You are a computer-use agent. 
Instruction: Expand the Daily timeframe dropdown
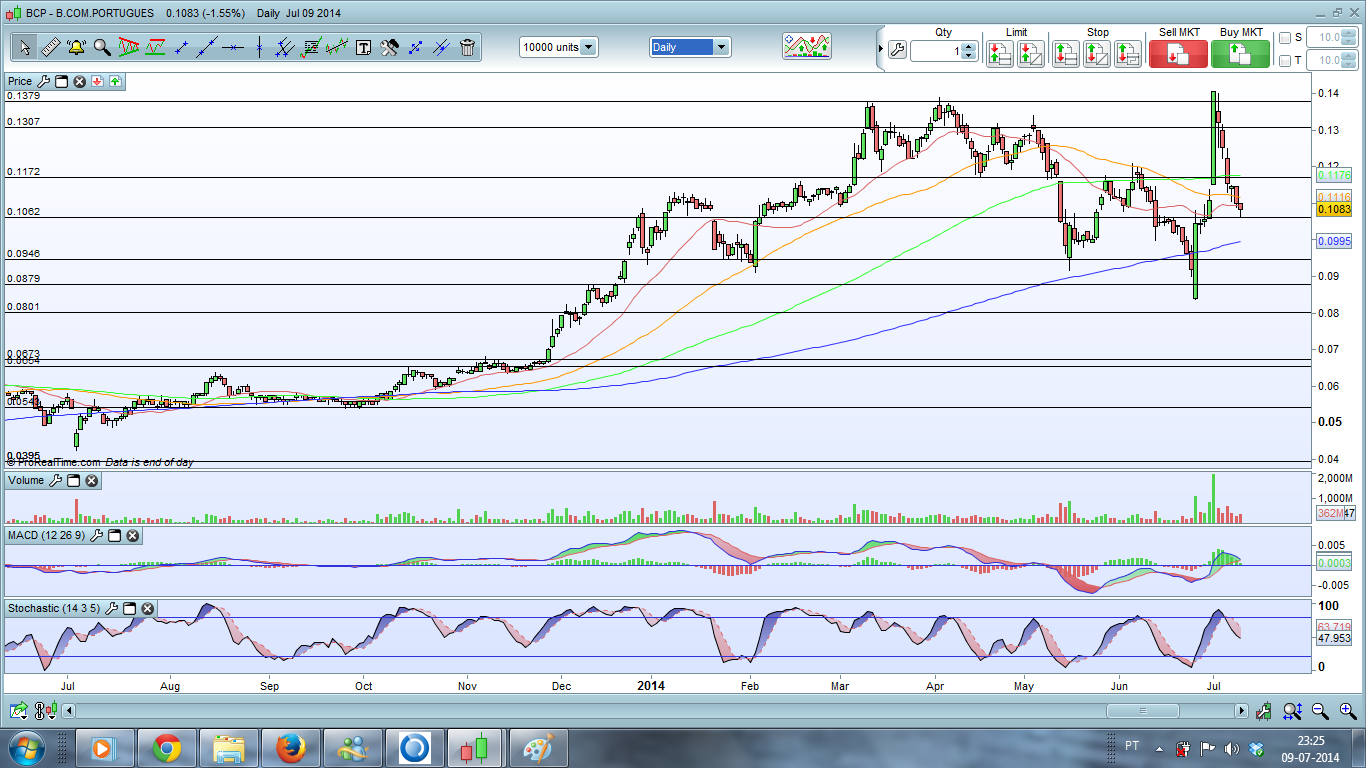pyautogui.click(x=721, y=47)
